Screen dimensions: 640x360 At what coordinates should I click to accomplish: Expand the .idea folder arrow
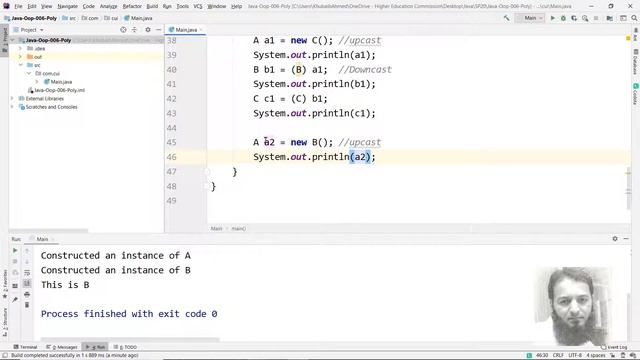tap(20, 48)
